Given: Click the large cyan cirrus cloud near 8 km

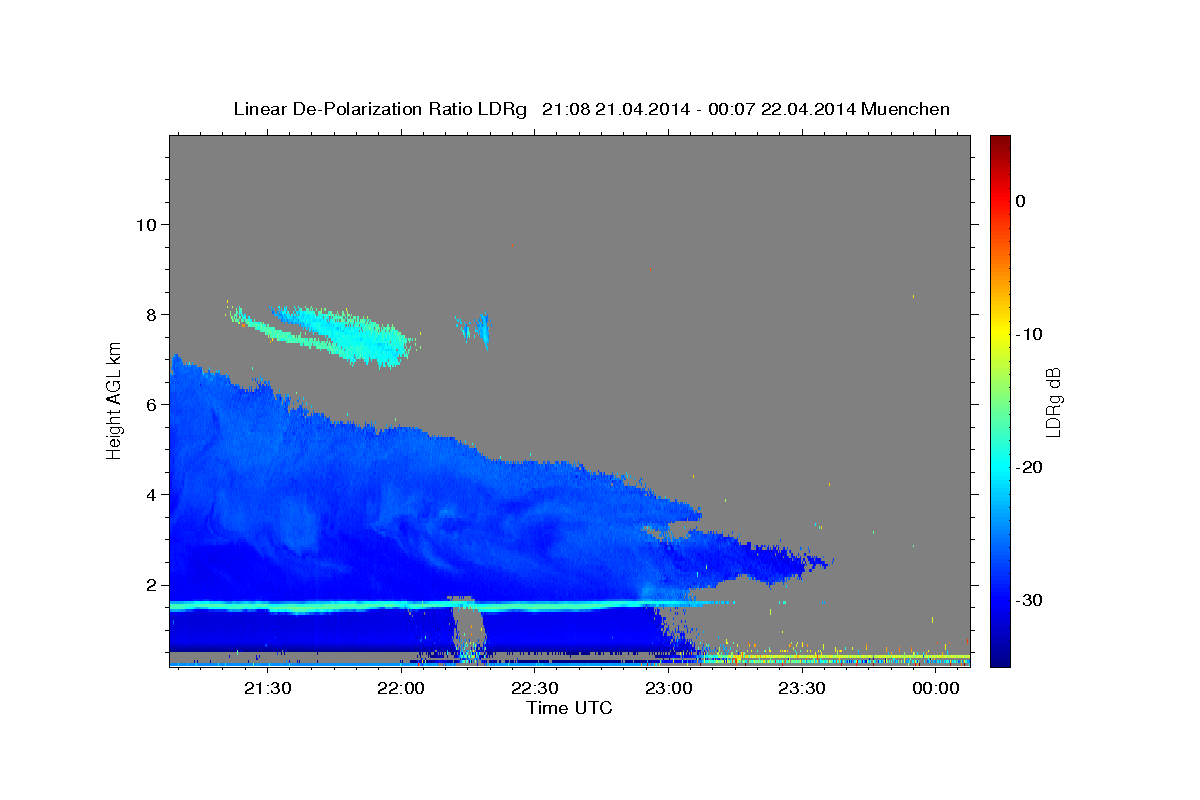Looking at the screenshot, I should (x=345, y=335).
